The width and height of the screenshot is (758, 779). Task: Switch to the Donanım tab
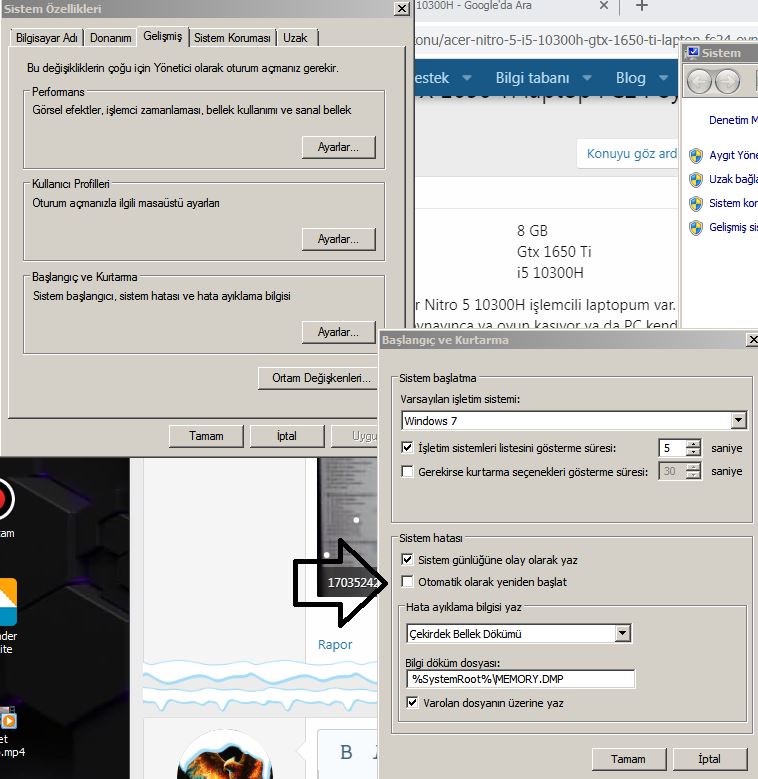(110, 38)
